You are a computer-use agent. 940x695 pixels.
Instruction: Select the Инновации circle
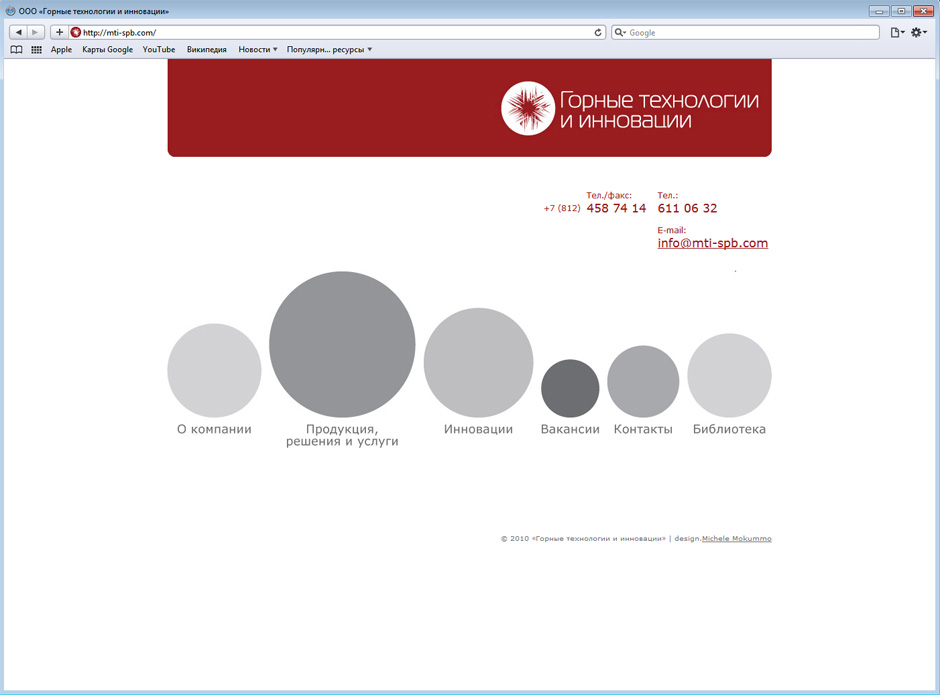(x=478, y=362)
